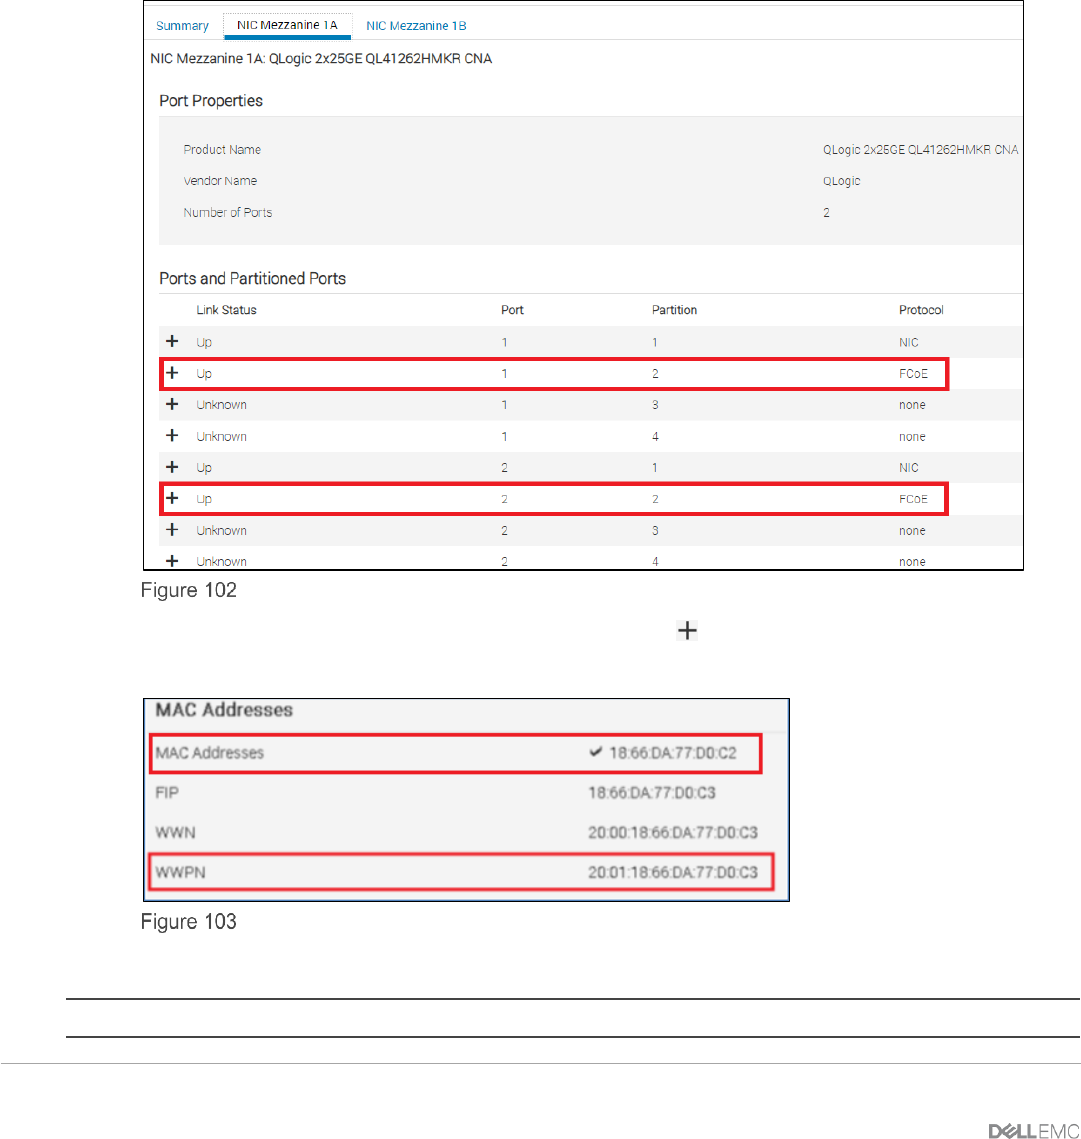Click the Partition column header

[674, 310]
